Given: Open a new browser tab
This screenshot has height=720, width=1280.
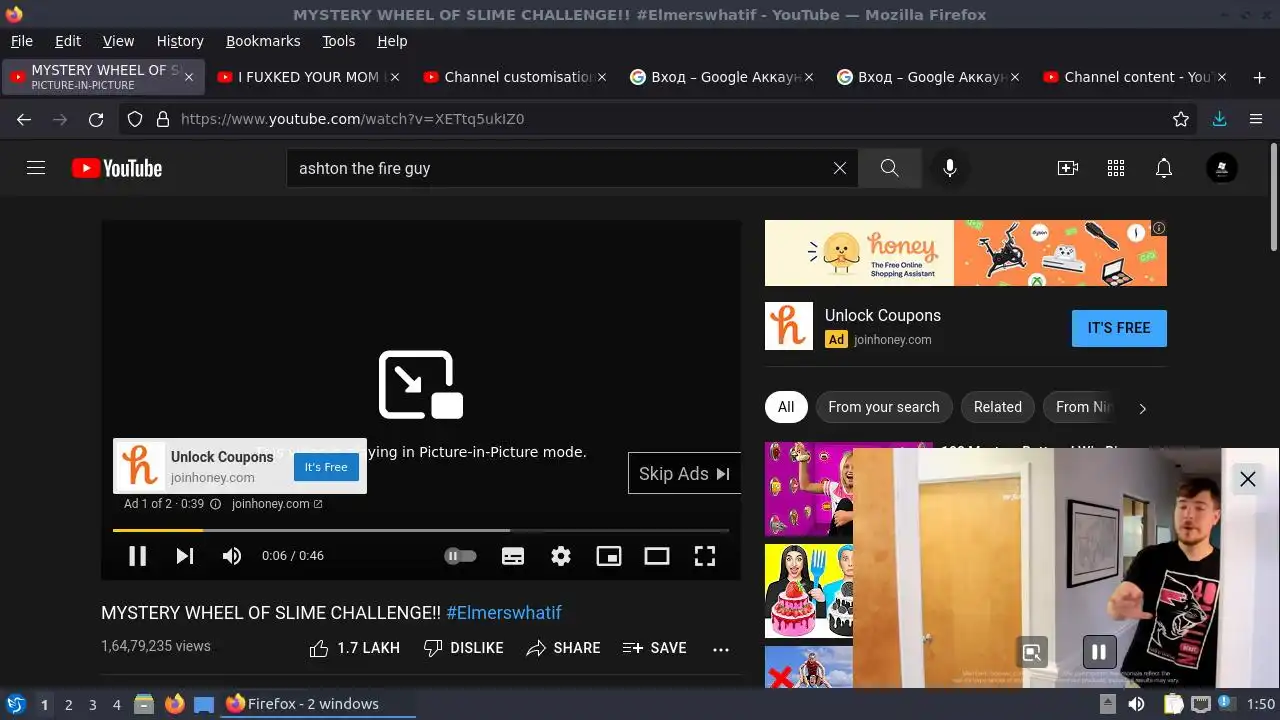Looking at the screenshot, I should [x=1259, y=77].
